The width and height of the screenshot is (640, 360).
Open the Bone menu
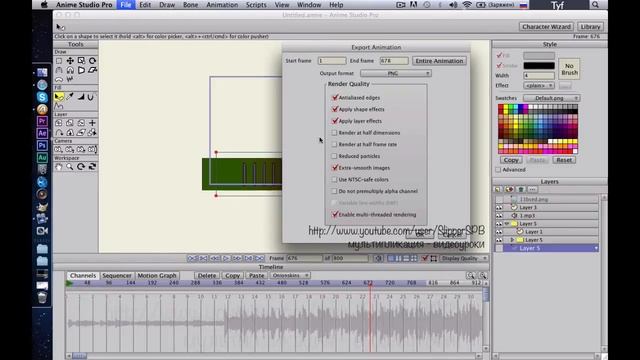[190, 5]
